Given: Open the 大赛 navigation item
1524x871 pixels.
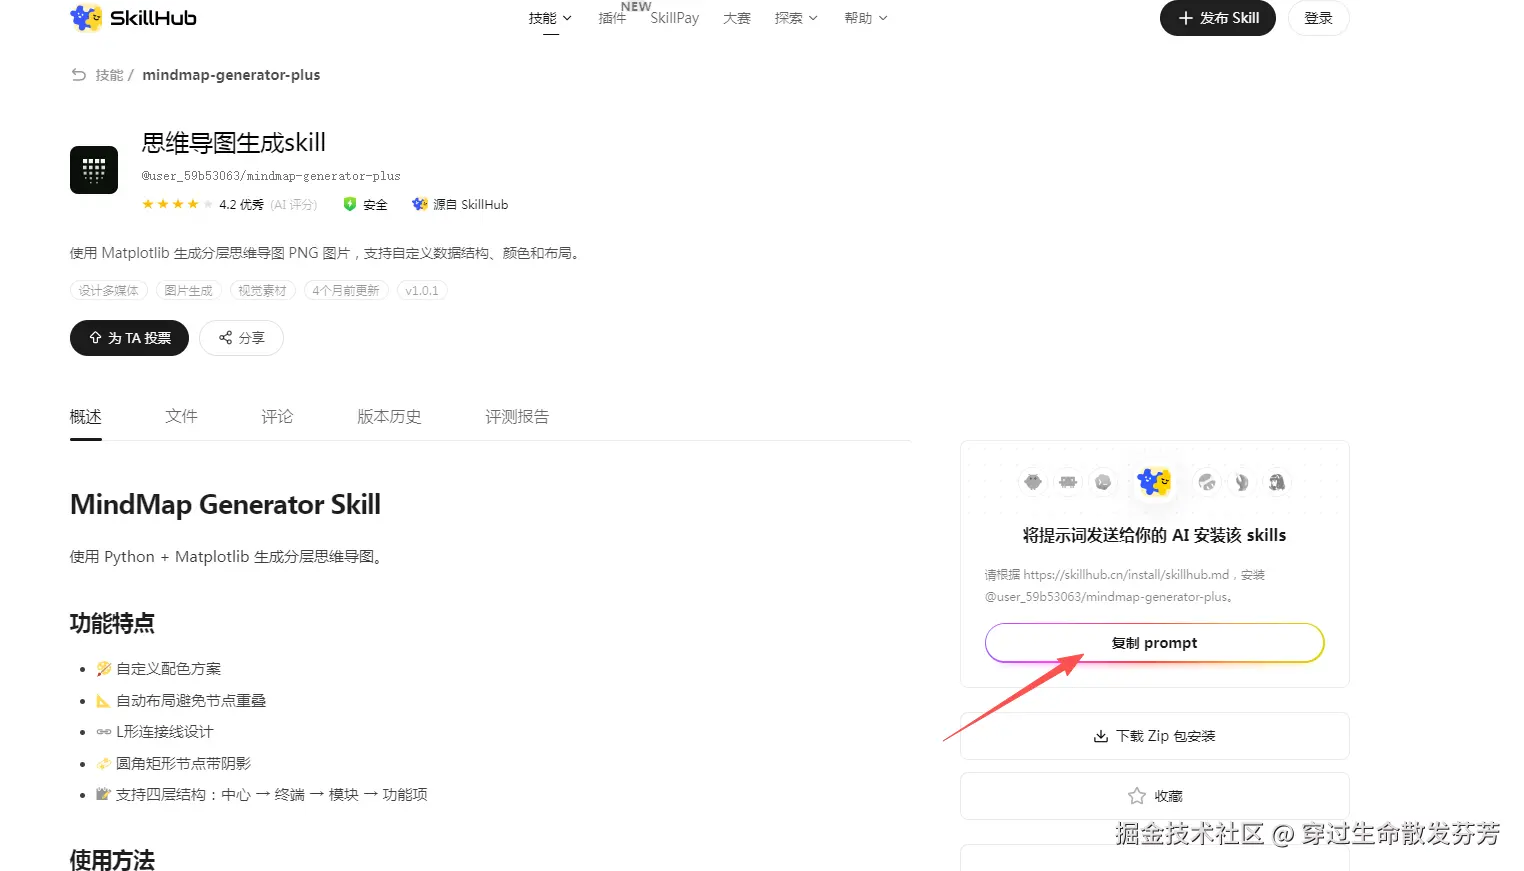Looking at the screenshot, I should pos(737,18).
